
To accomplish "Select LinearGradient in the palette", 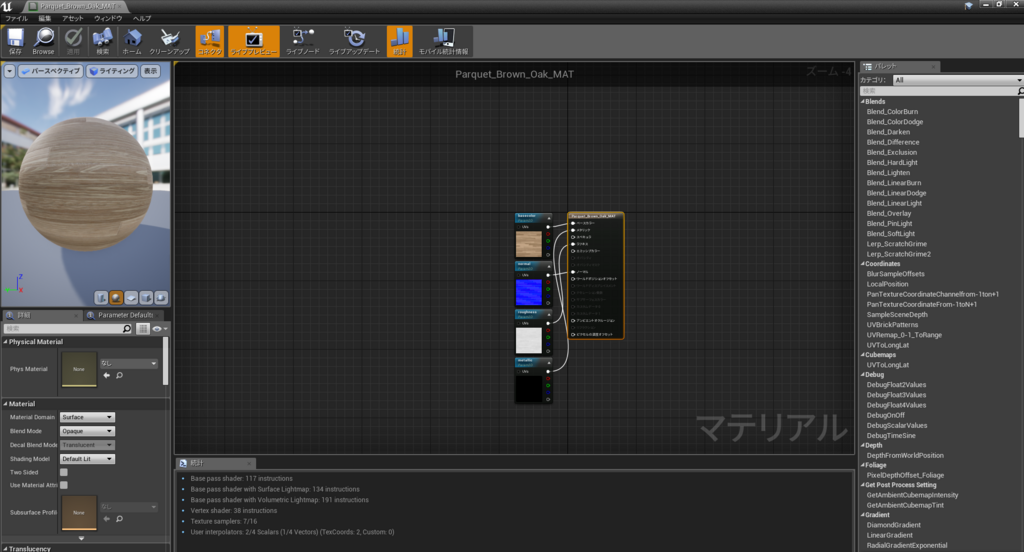I will click(x=889, y=535).
